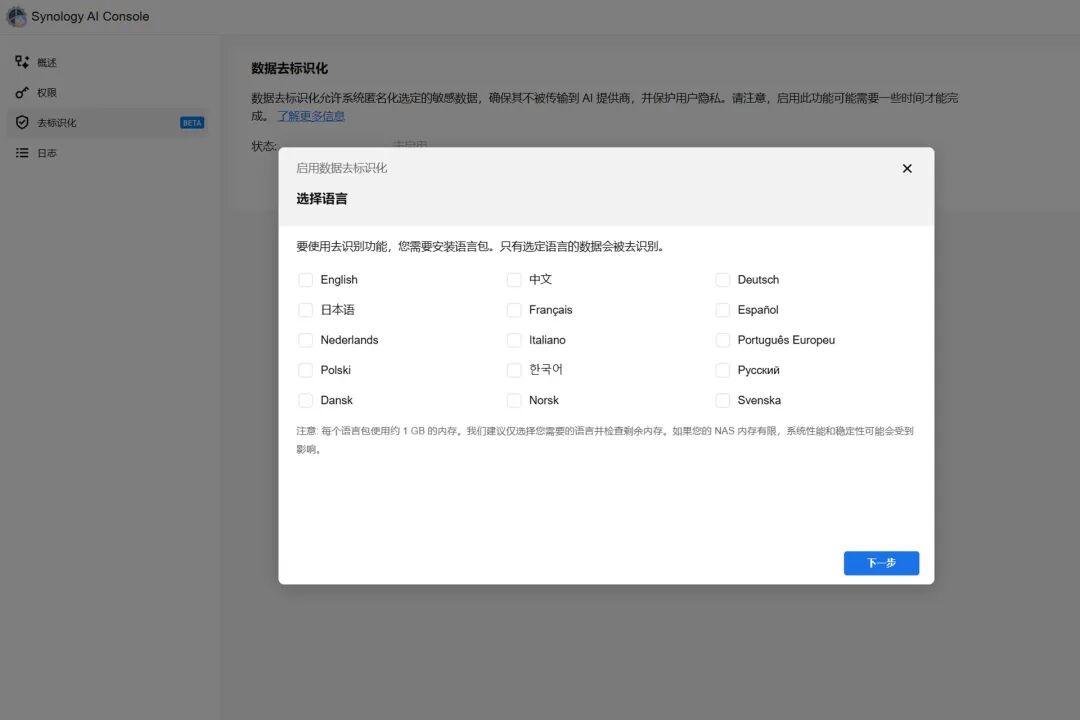Check the Dansk language checkbox

(x=306, y=400)
